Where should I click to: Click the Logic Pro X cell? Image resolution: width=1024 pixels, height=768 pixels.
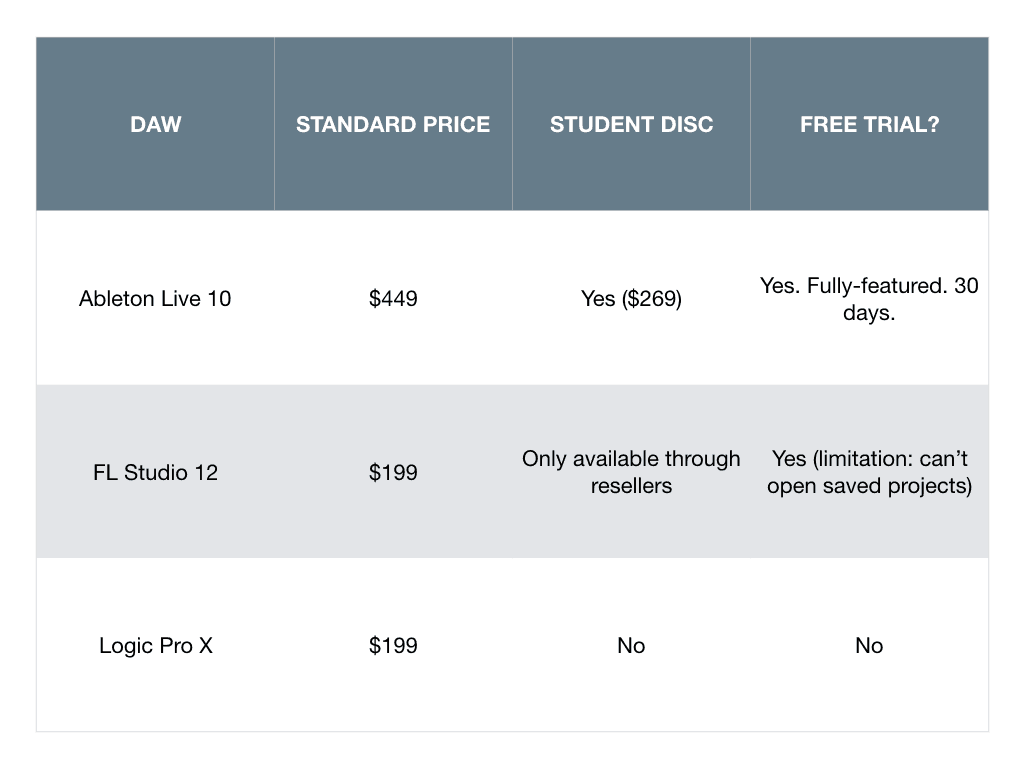[x=155, y=645]
